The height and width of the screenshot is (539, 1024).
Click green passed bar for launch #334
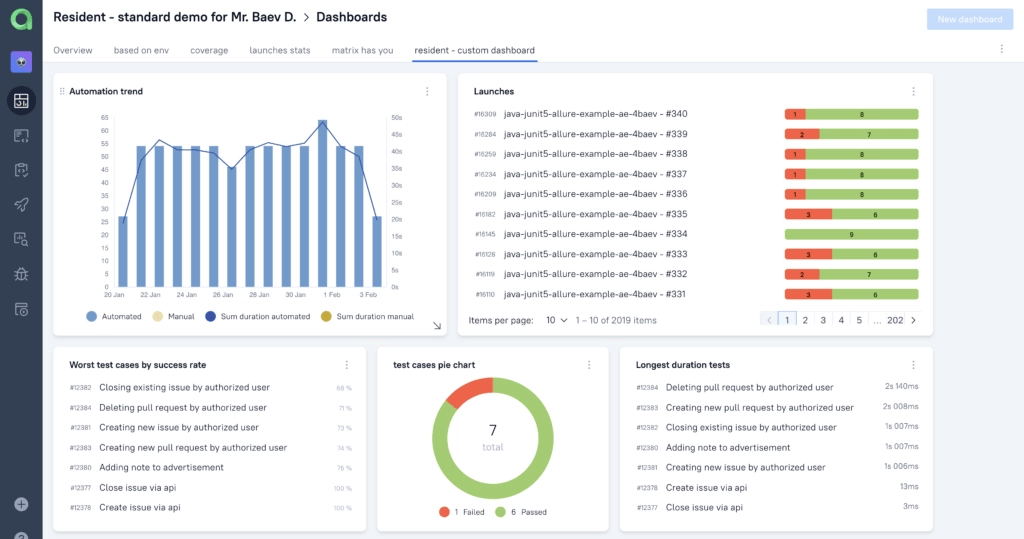click(x=851, y=234)
